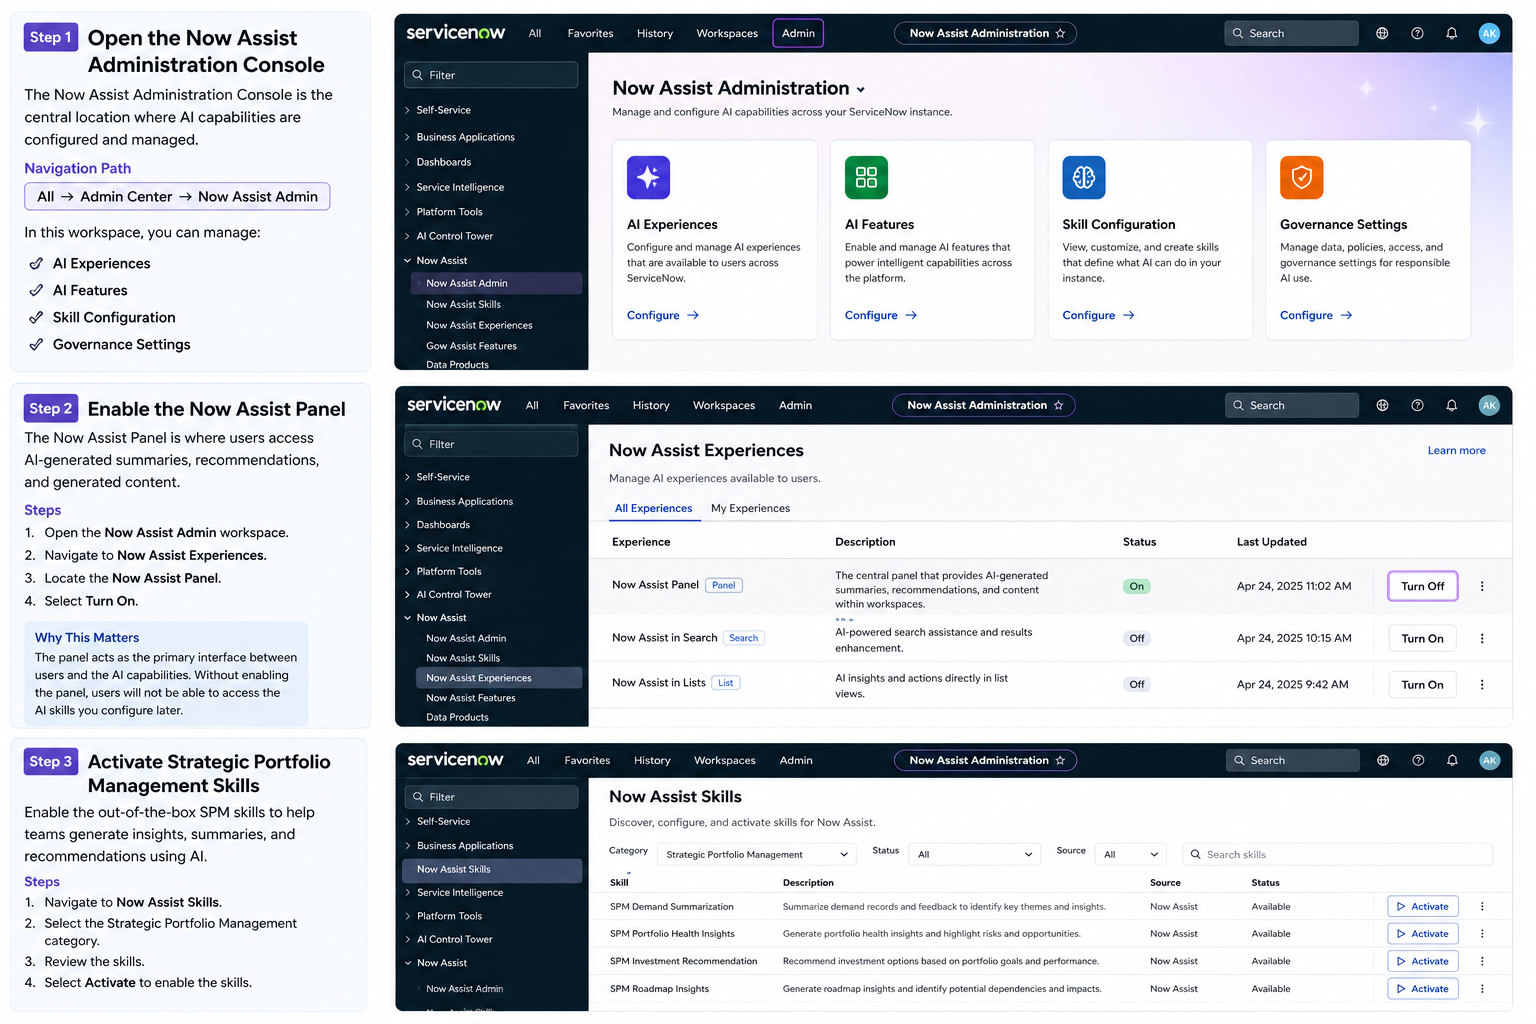Favorite star in the Administration page title pill
The width and height of the screenshot is (1536, 1024).
pos(1060,33)
